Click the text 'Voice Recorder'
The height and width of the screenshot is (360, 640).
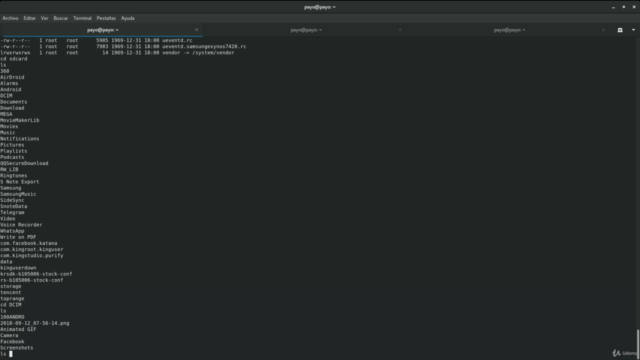click(21, 225)
